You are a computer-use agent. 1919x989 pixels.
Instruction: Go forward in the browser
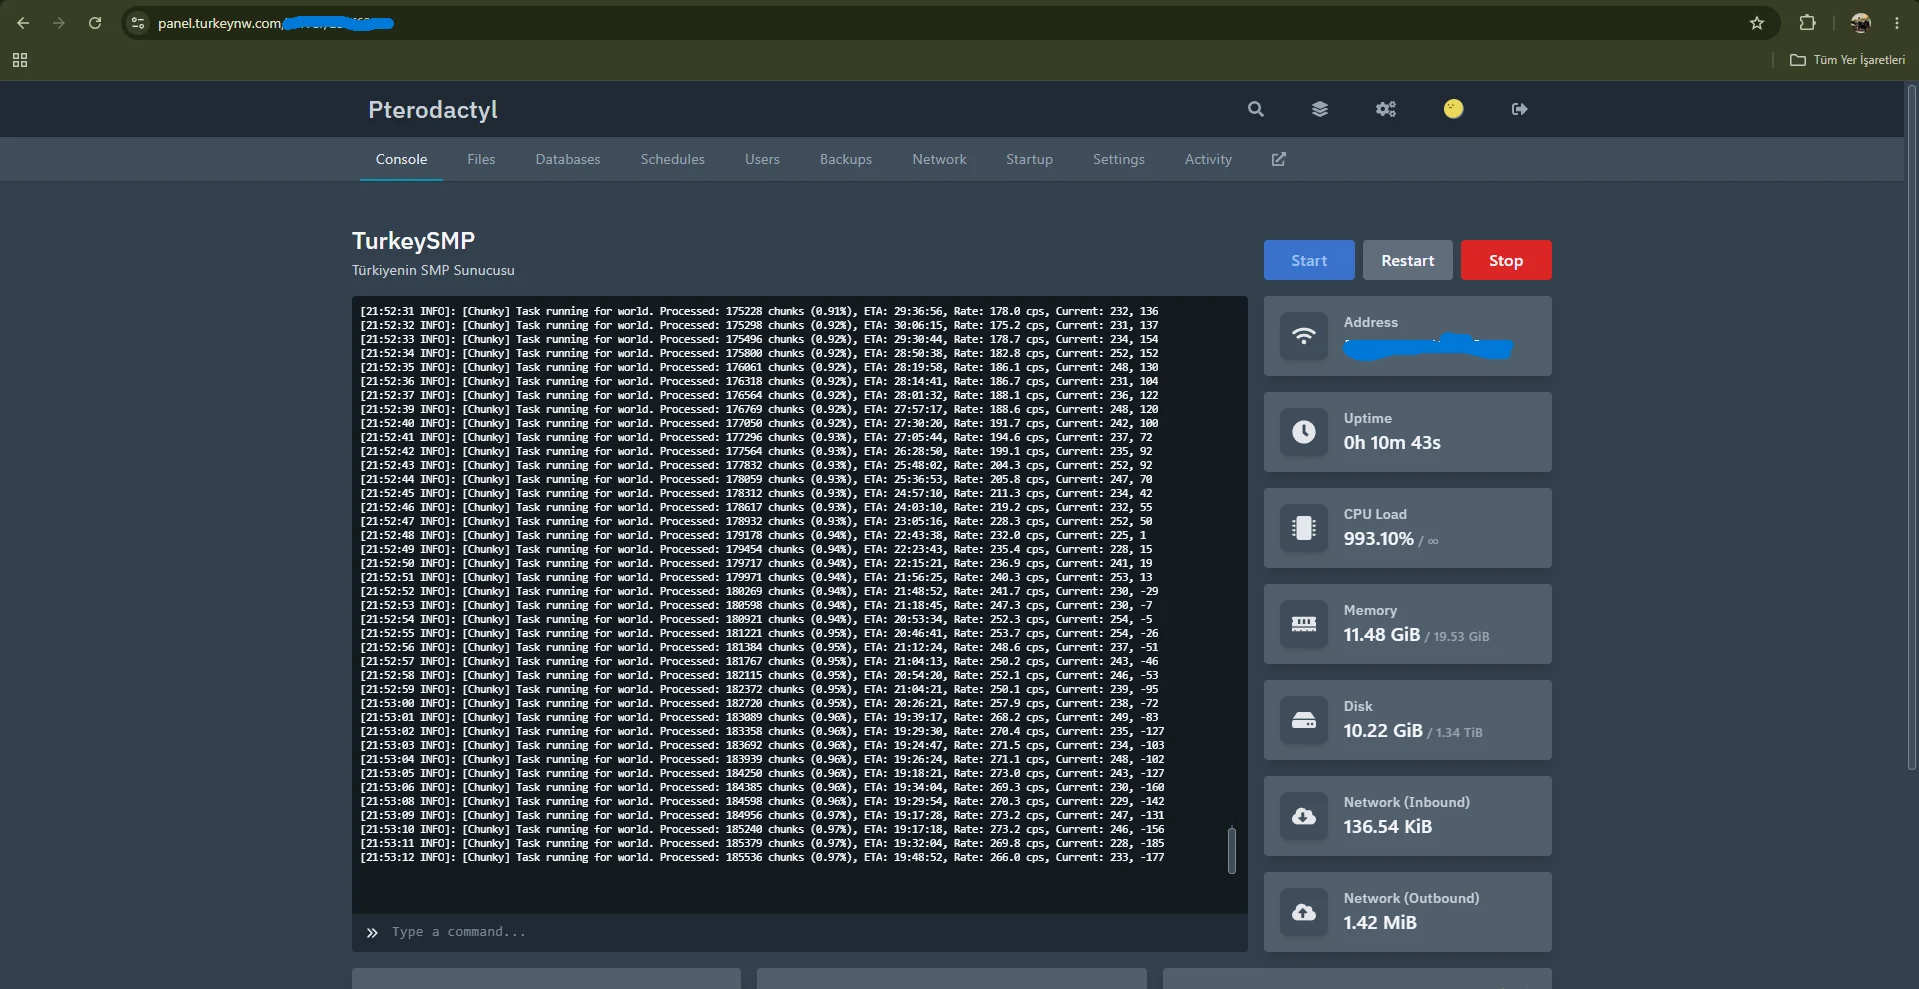click(59, 23)
